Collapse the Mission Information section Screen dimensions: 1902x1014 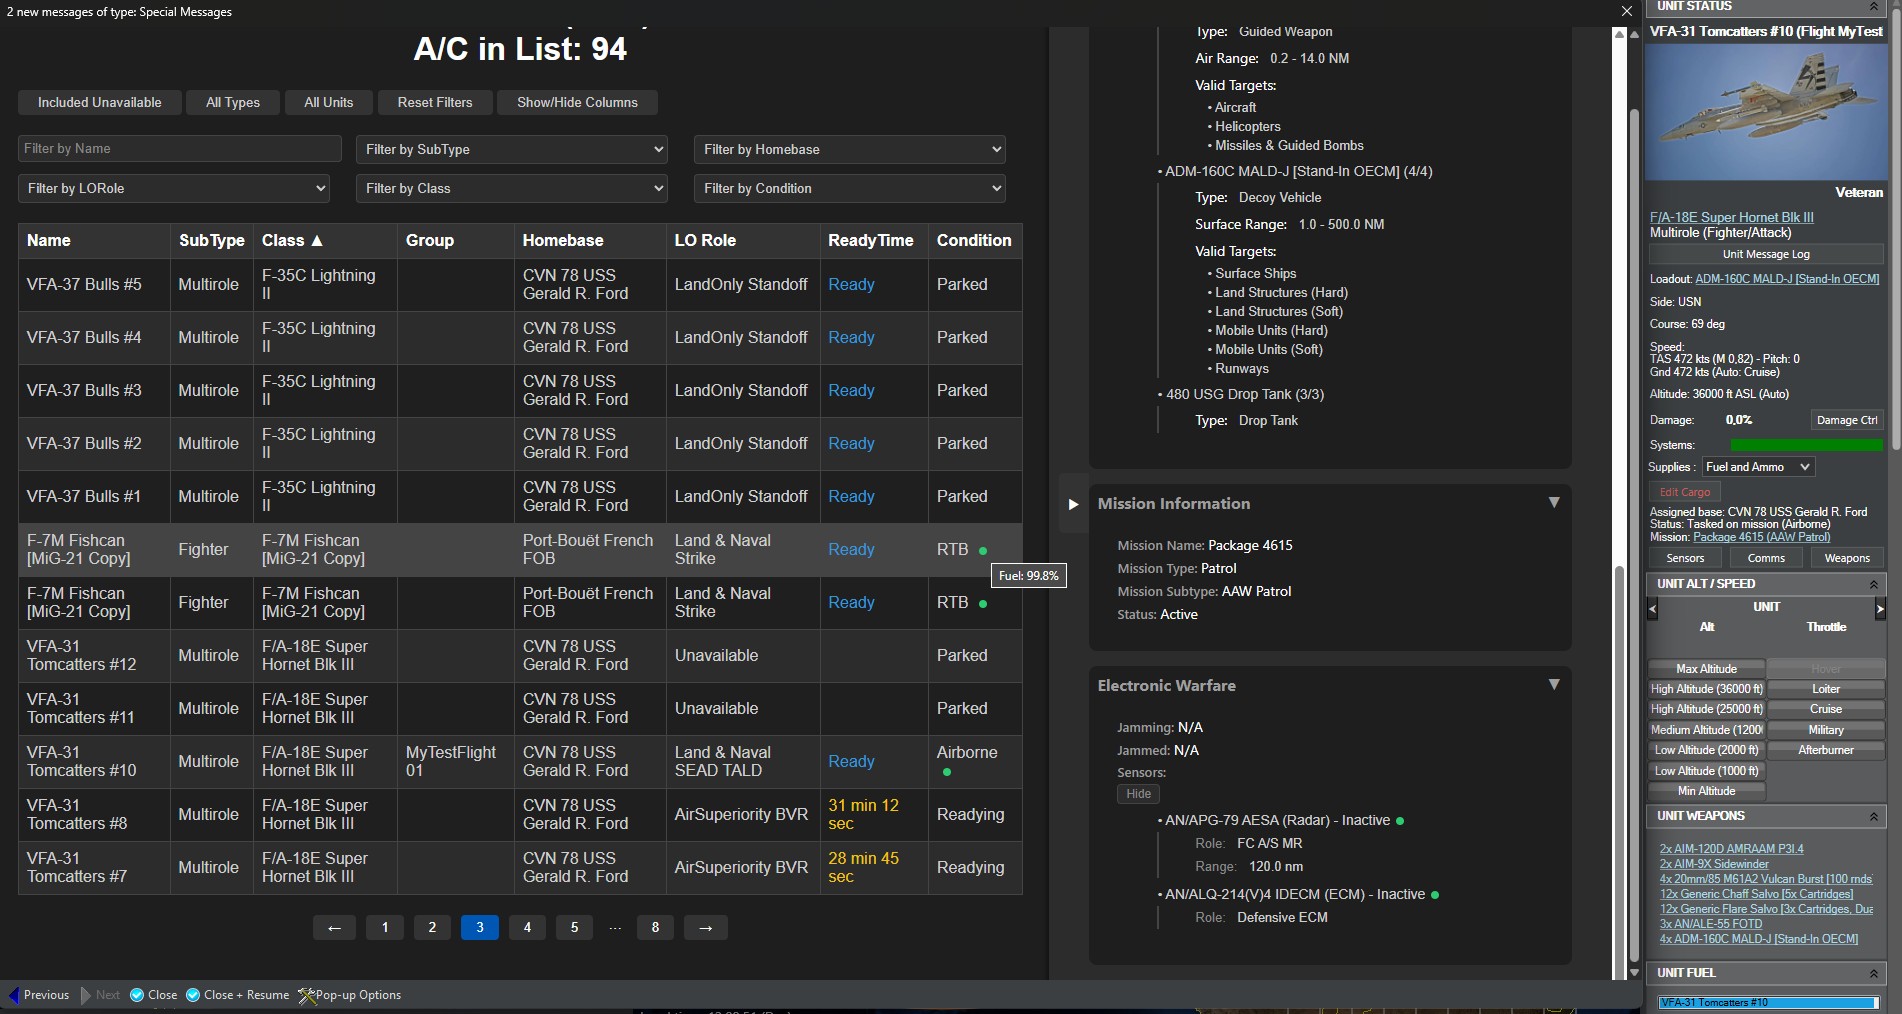pos(1553,503)
